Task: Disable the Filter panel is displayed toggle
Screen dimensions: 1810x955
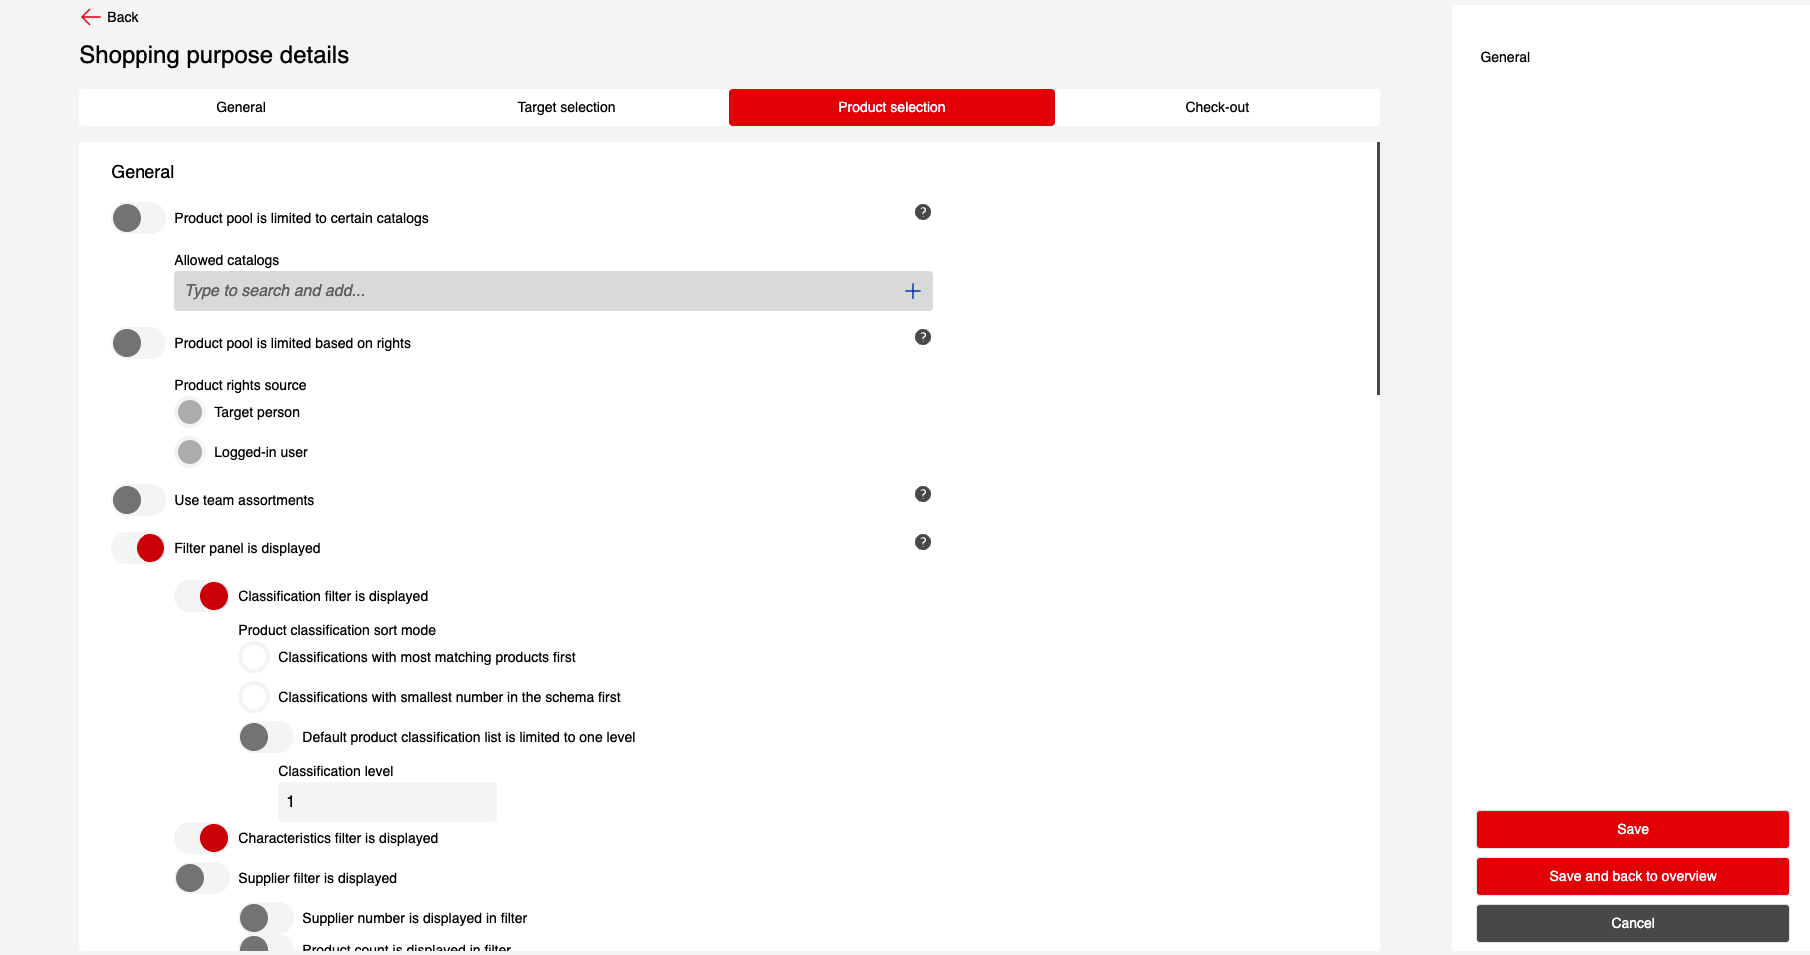Action: pyautogui.click(x=138, y=548)
